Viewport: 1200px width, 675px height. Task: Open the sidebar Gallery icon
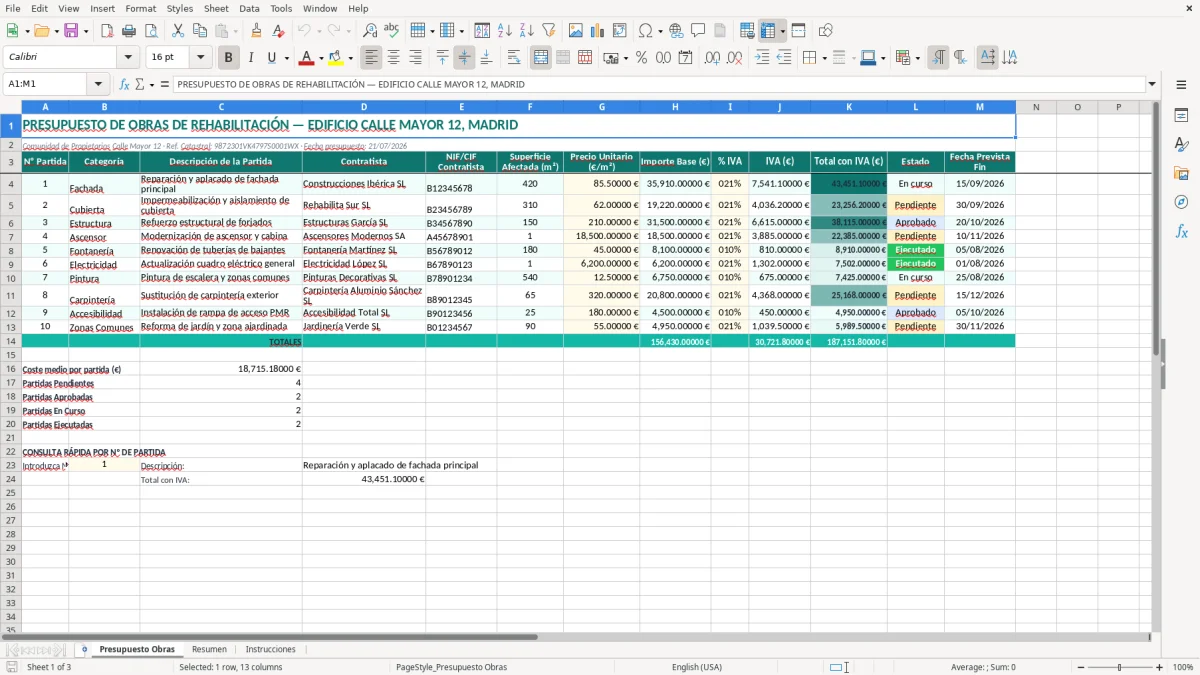[x=1181, y=173]
